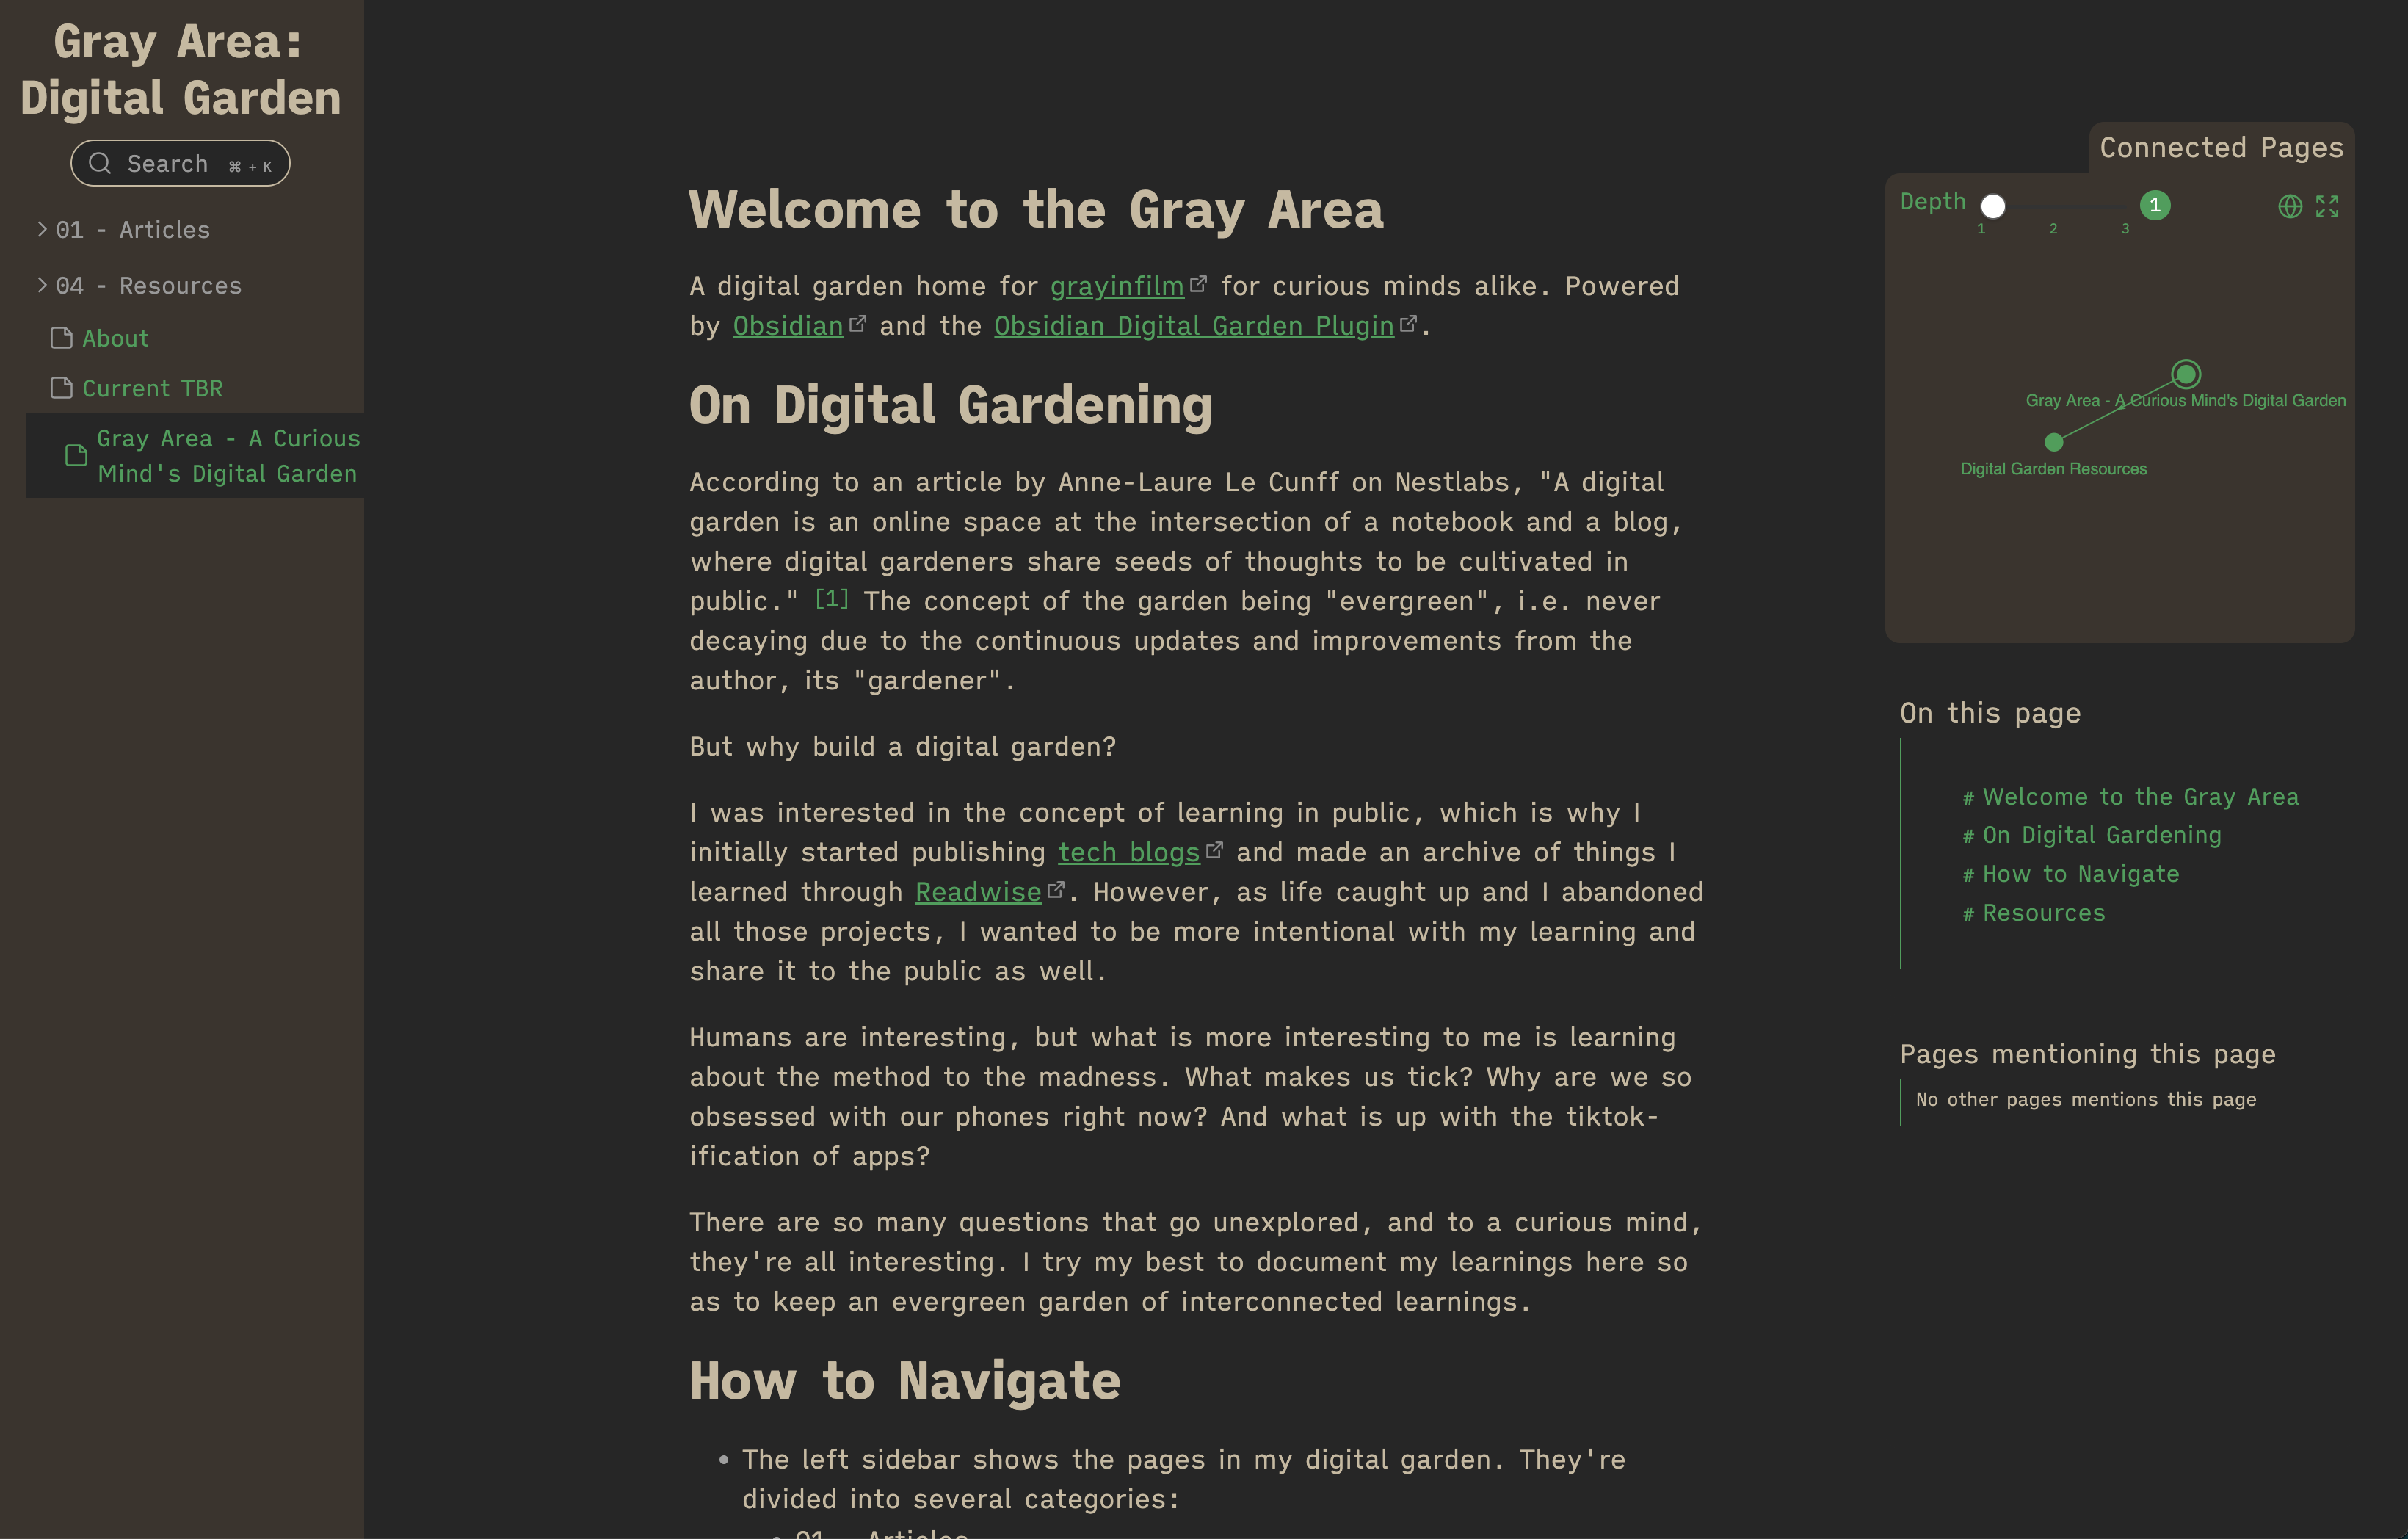Focus the Search box
The image size is (2408, 1539).
click(180, 163)
